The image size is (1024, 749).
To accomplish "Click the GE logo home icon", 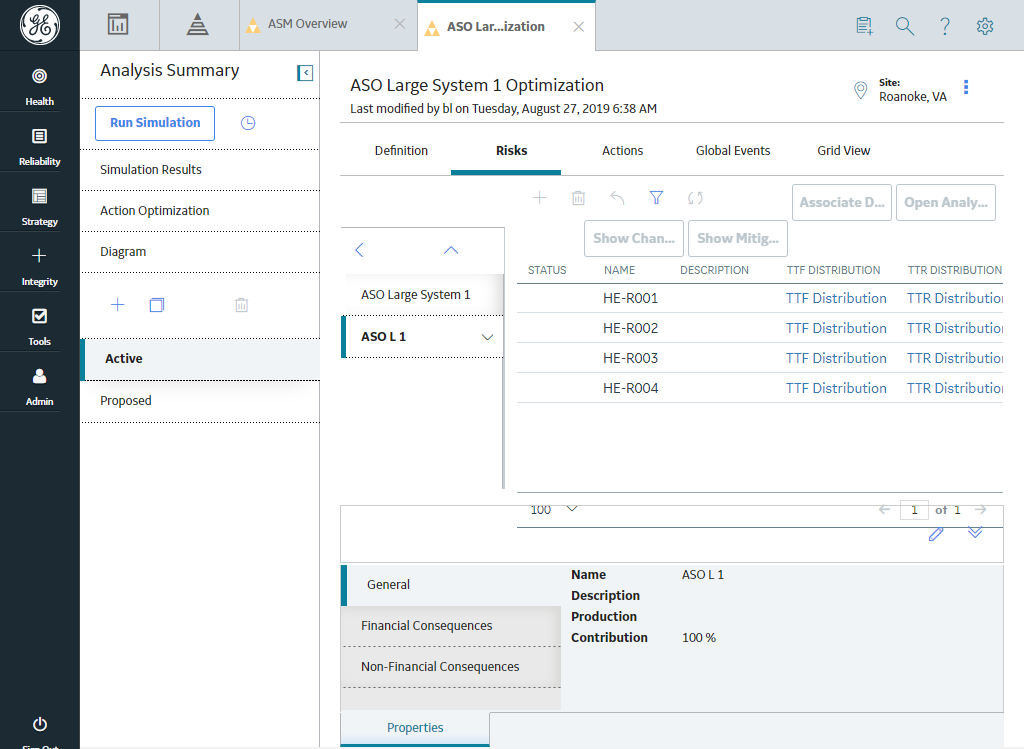I will pyautogui.click(x=40, y=25).
